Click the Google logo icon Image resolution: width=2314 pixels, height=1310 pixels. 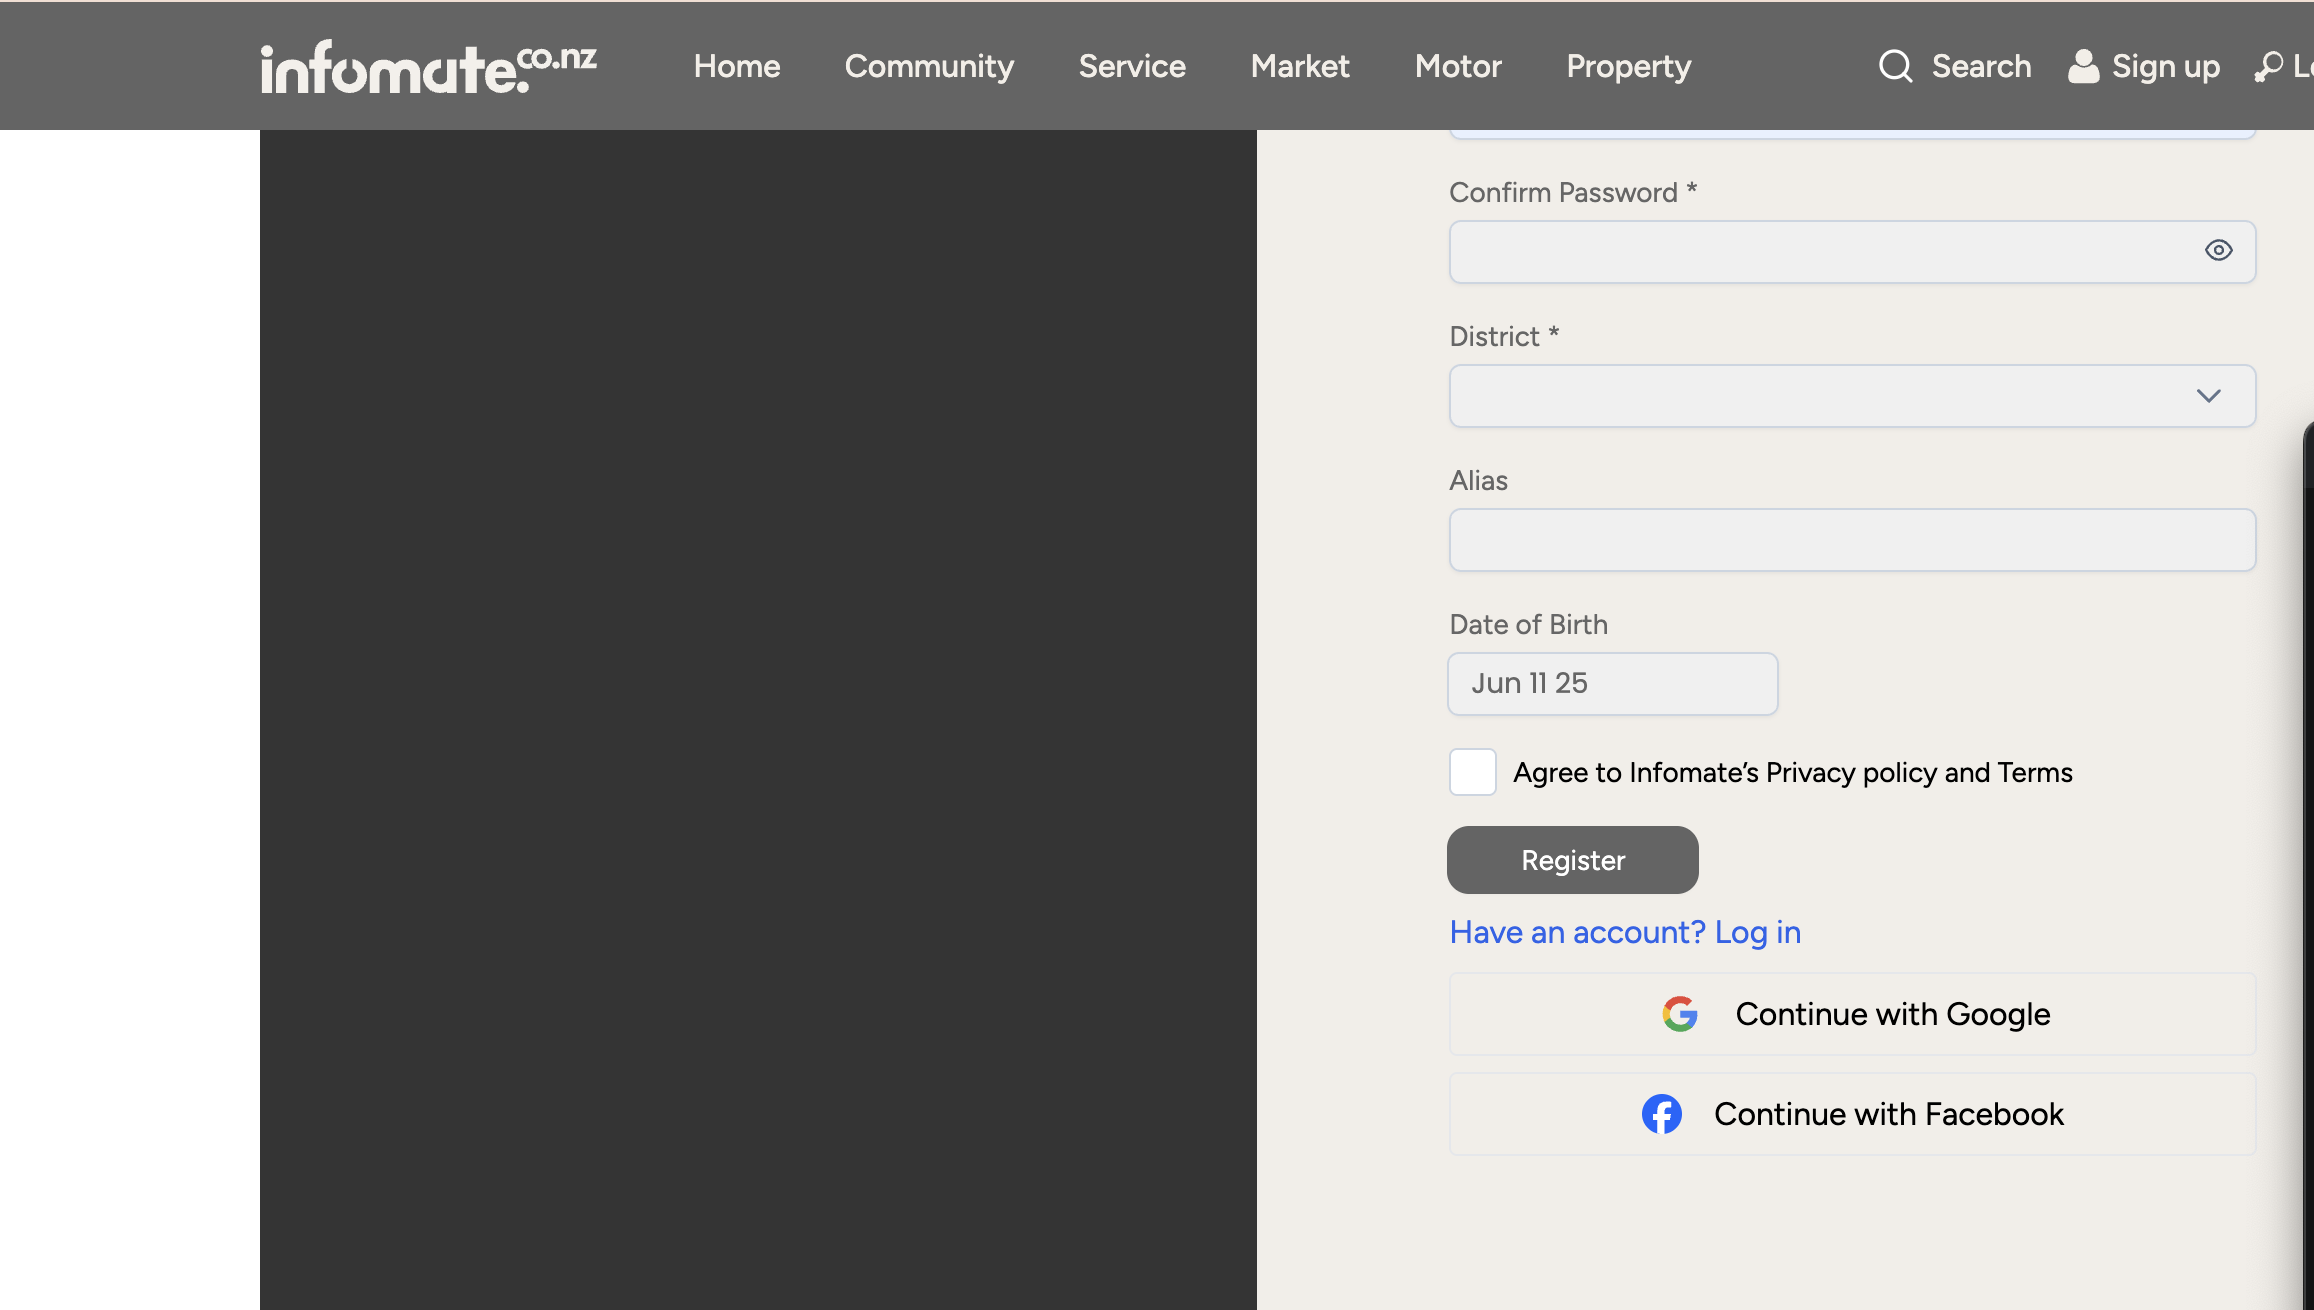pos(1680,1014)
